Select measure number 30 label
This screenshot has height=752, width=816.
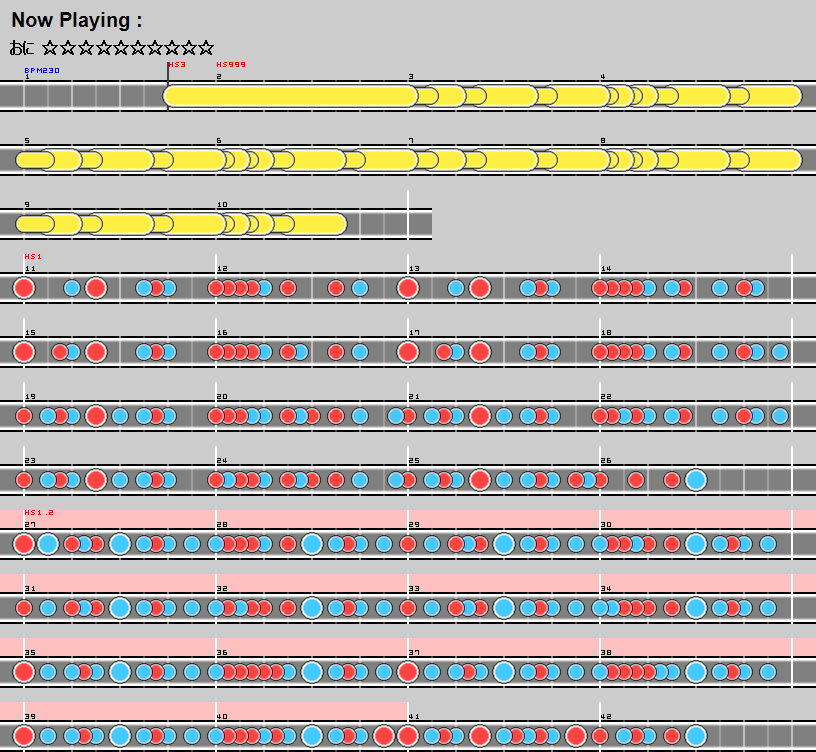click(606, 525)
